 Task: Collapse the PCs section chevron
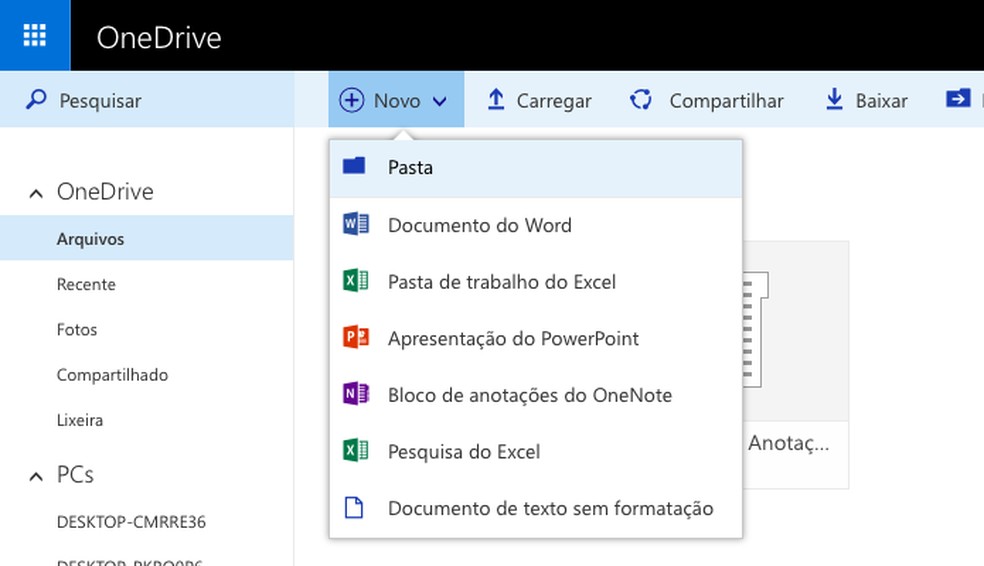(36, 476)
